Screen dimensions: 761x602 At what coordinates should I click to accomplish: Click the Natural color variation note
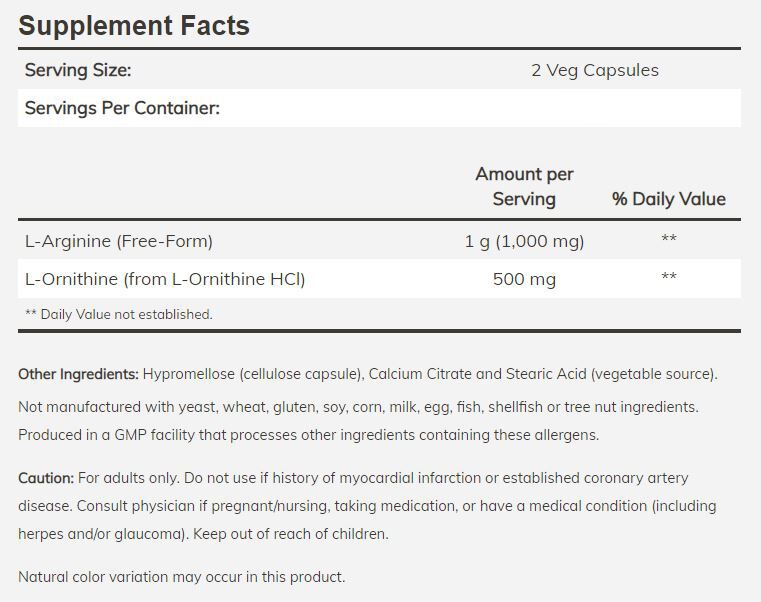coord(181,577)
